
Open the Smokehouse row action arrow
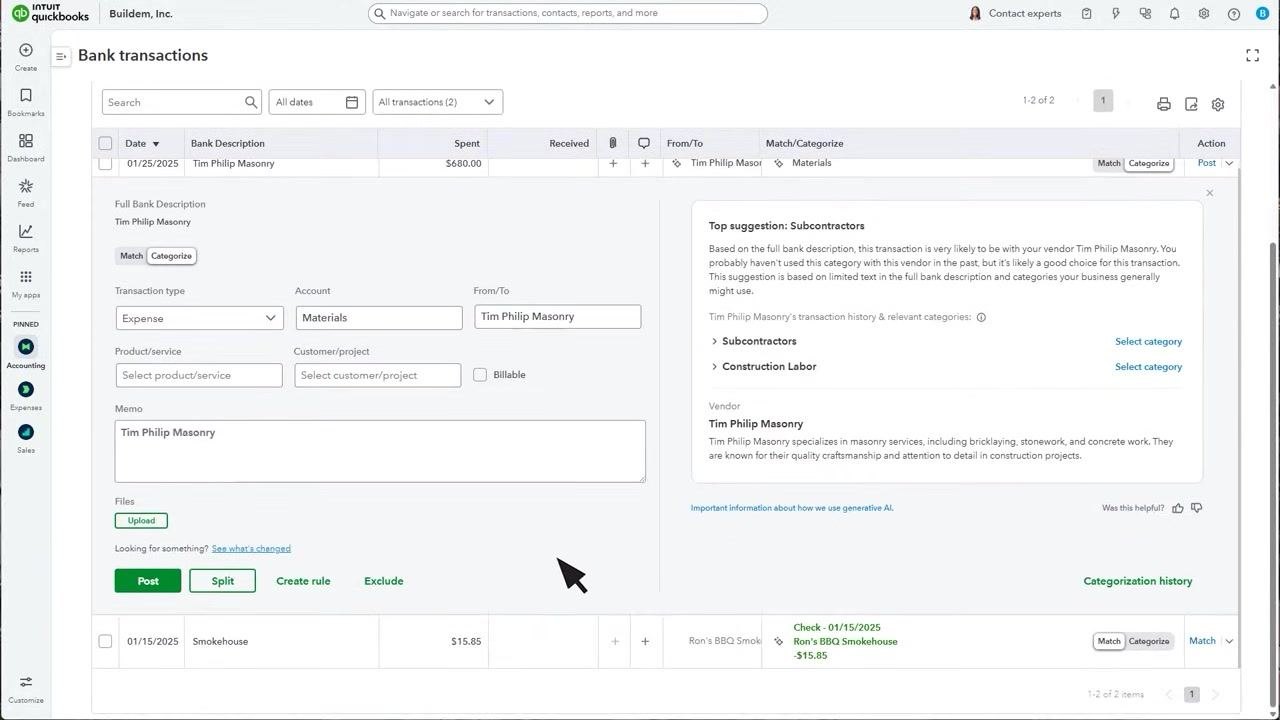point(1229,641)
